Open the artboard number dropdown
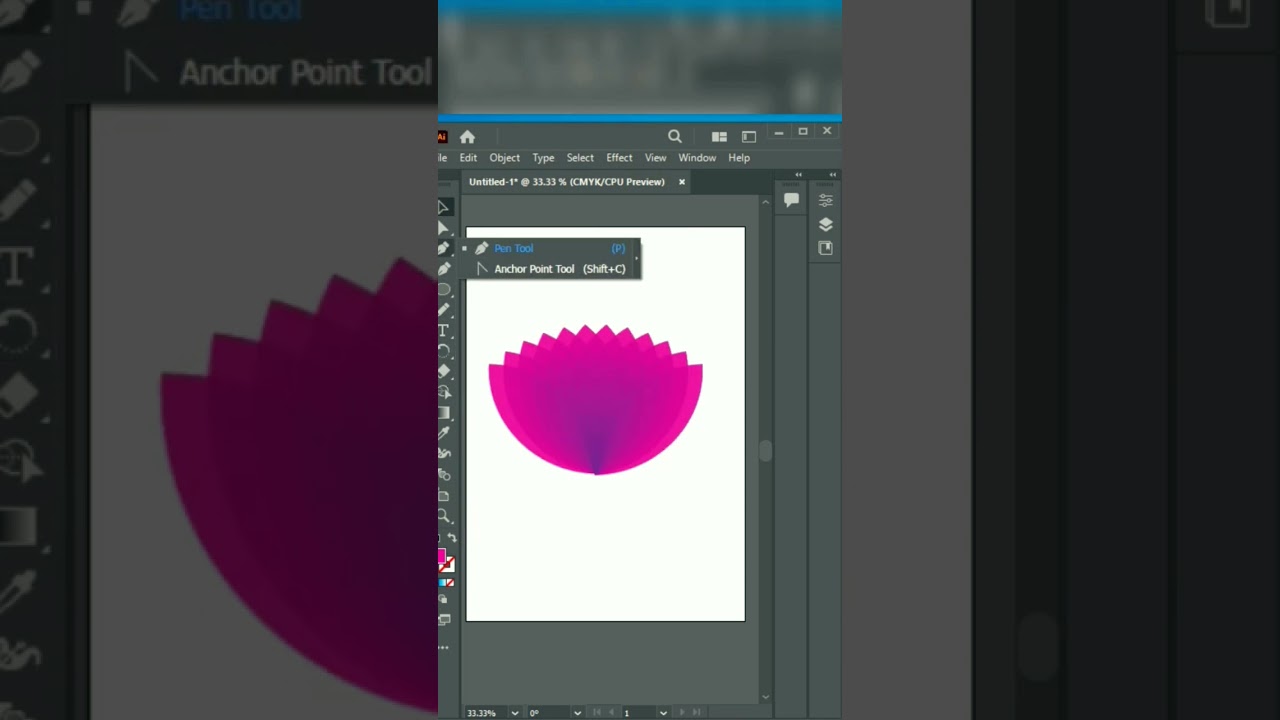The image size is (1280, 720). 663,713
